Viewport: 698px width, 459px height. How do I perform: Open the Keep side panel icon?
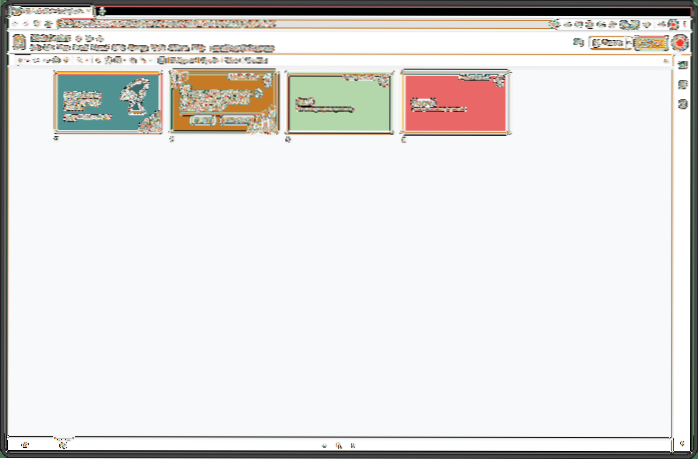coord(683,85)
